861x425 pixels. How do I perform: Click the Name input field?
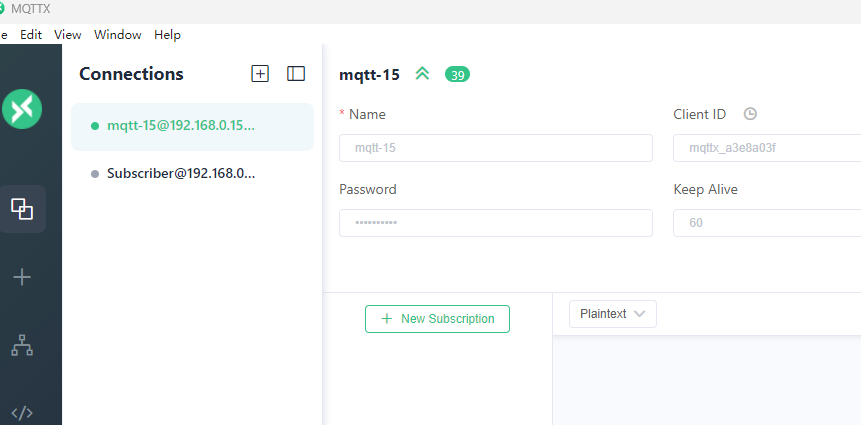tap(496, 148)
